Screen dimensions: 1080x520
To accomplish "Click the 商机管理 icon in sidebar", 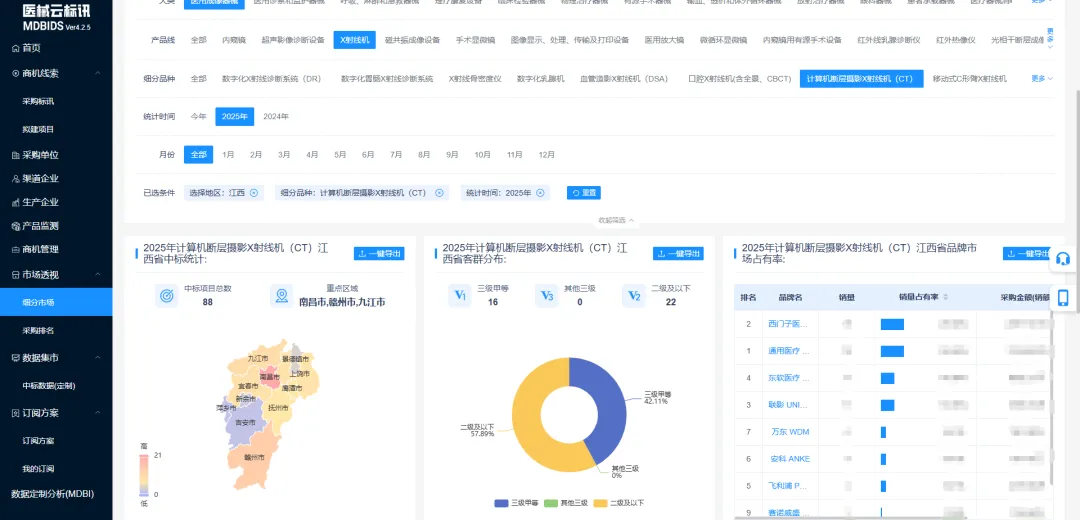I will pos(16,249).
